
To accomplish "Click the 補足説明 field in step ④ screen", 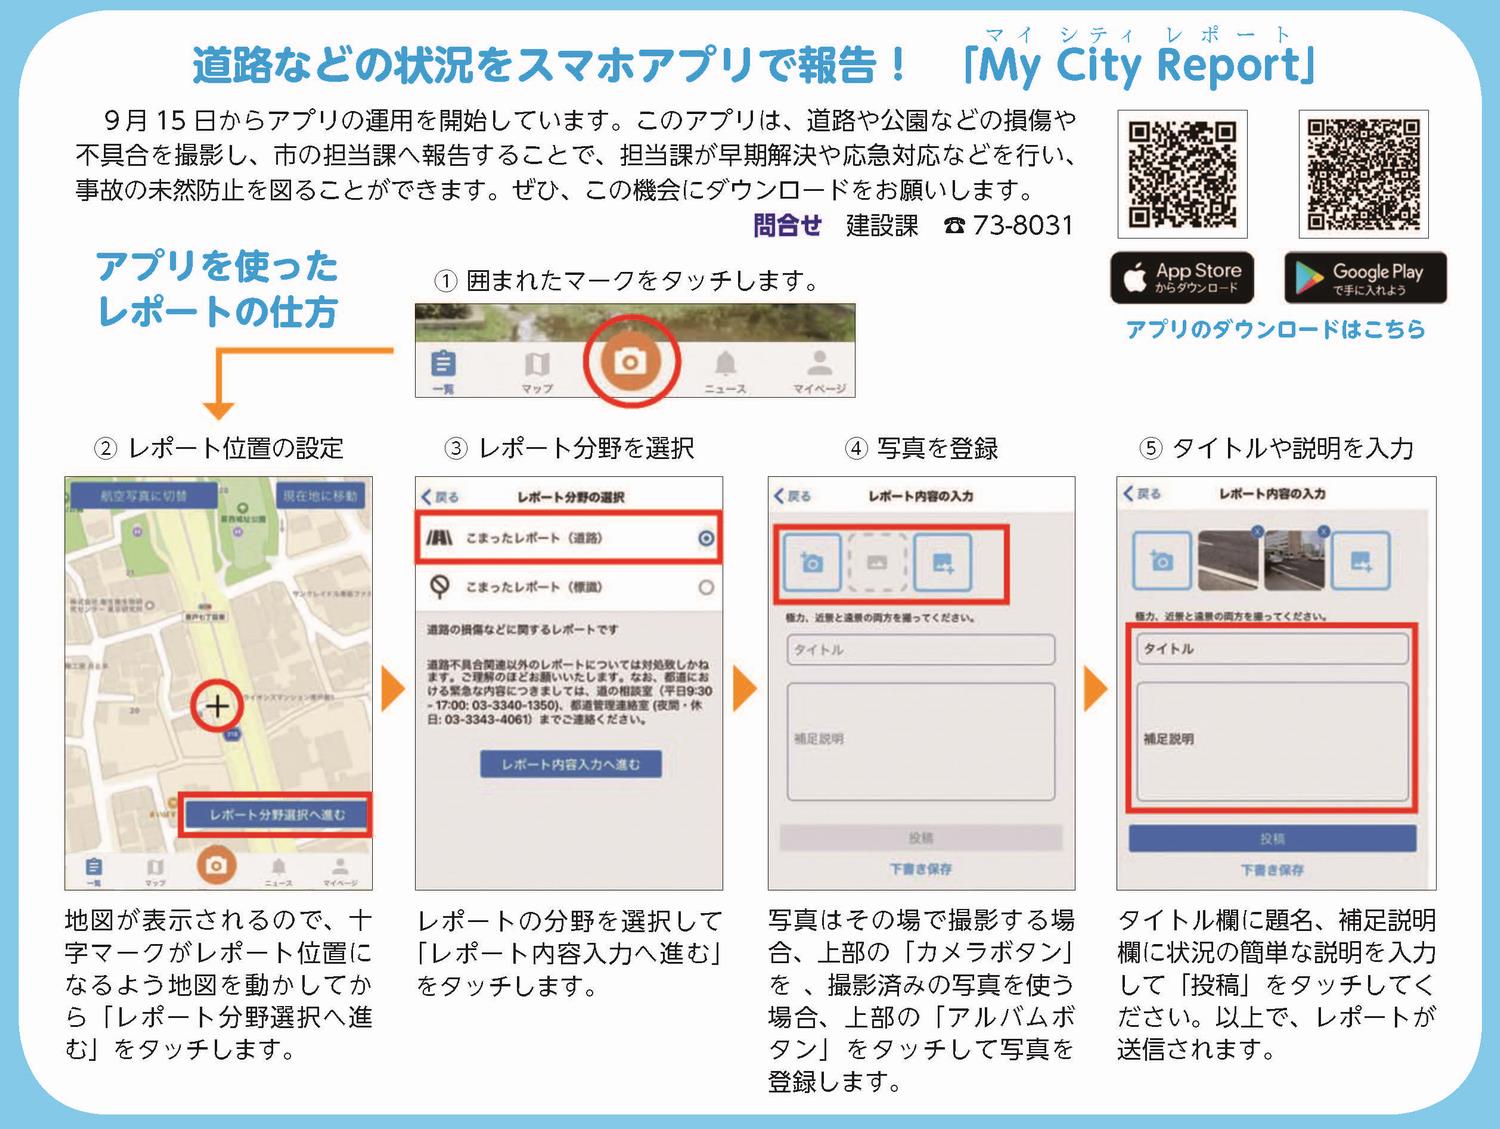I will pos(920,742).
